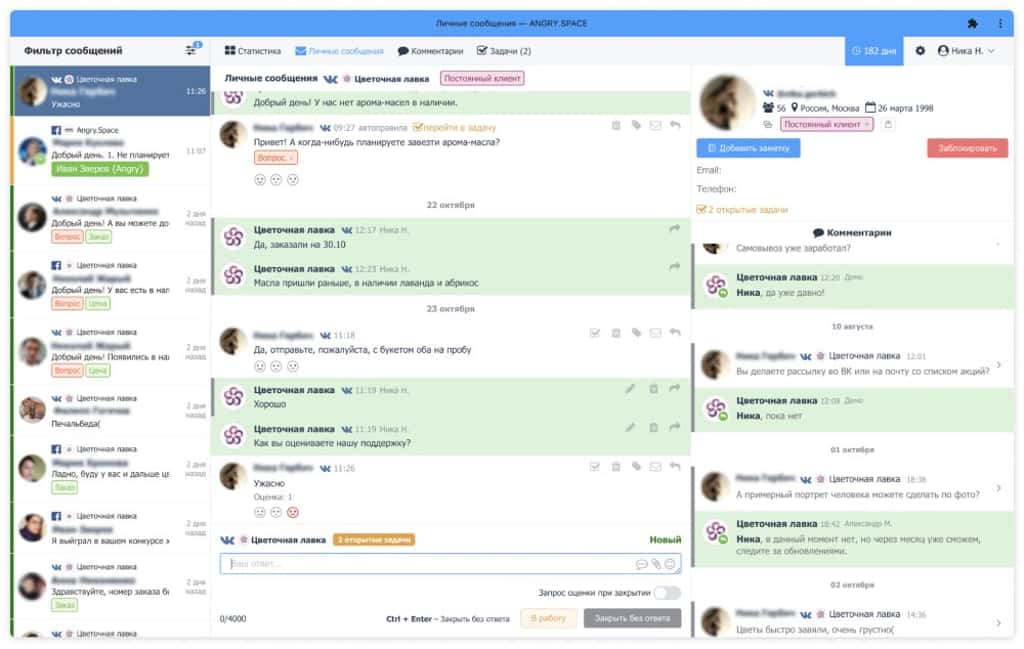
Task: Click the "В работу" button
Action: pyautogui.click(x=548, y=618)
